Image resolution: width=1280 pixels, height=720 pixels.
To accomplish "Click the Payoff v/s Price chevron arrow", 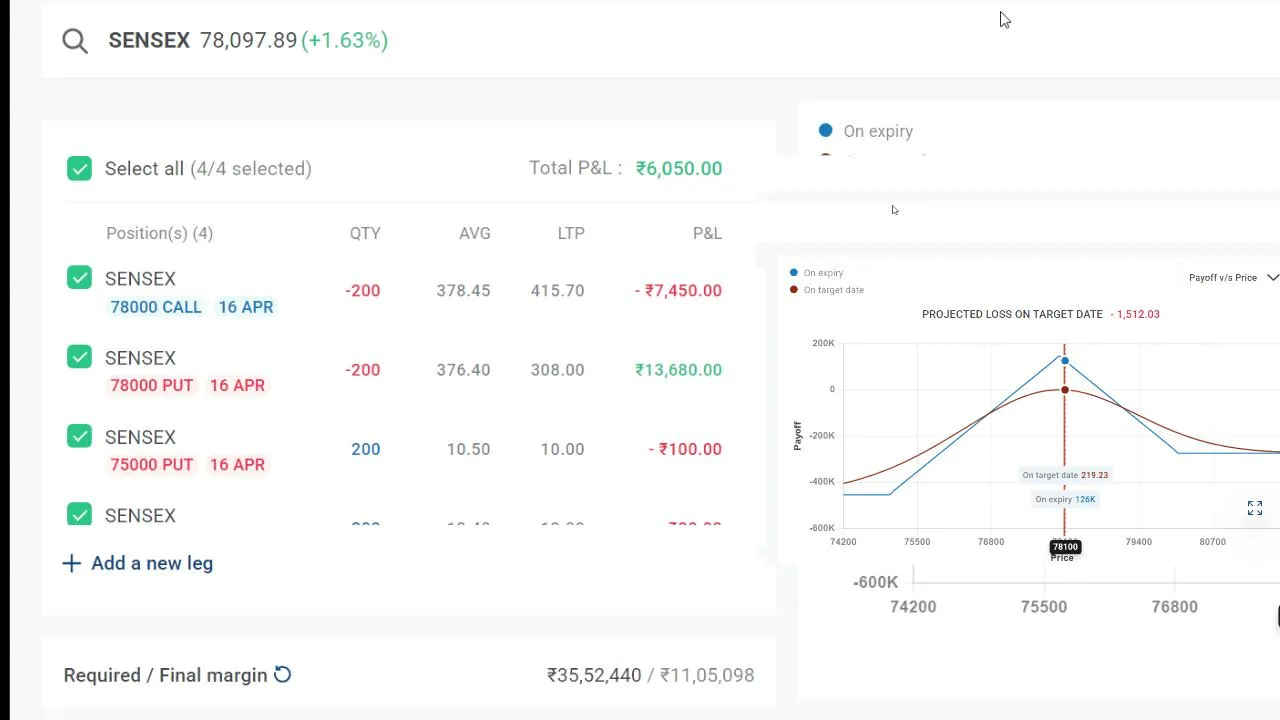I will pyautogui.click(x=1272, y=278).
